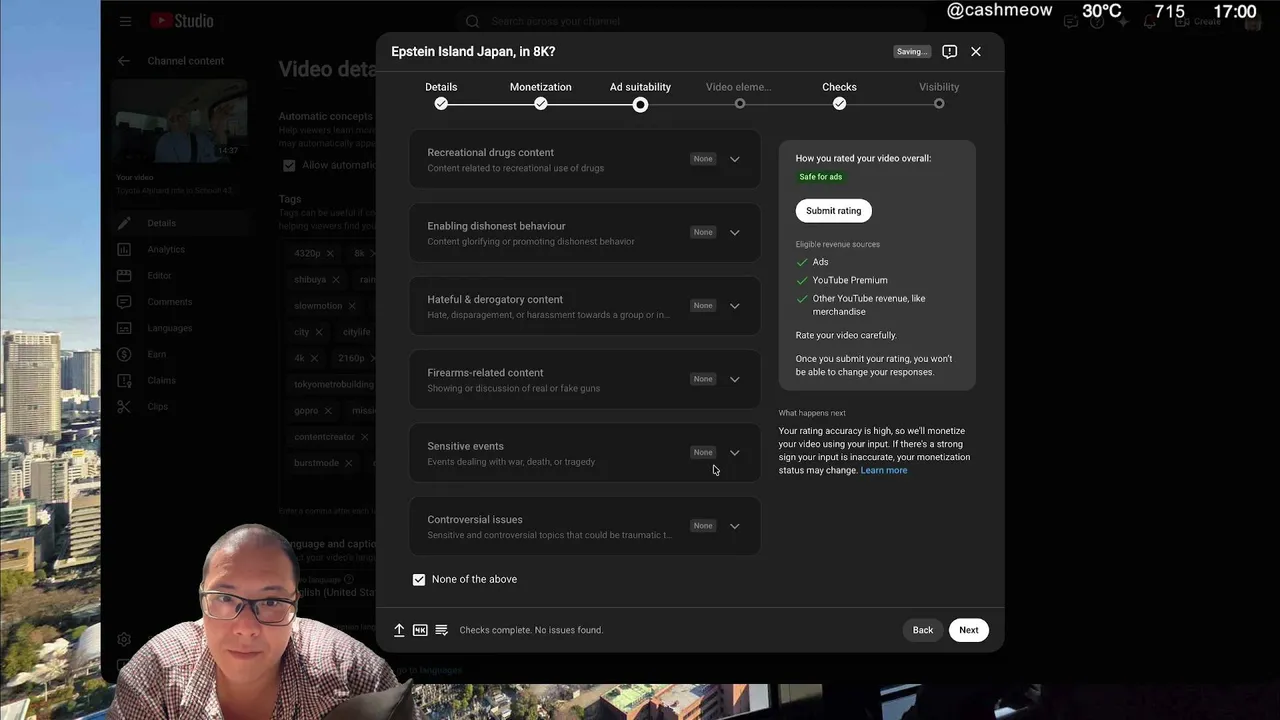Remove the slowmotion tag
1280x720 pixels.
(x=352, y=306)
